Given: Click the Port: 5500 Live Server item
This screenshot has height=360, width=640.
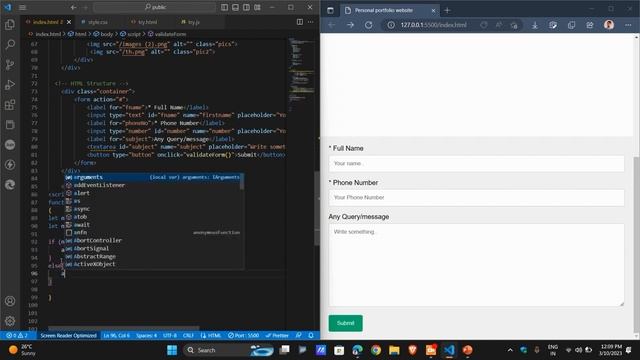Looking at the screenshot, I should click(x=244, y=336).
